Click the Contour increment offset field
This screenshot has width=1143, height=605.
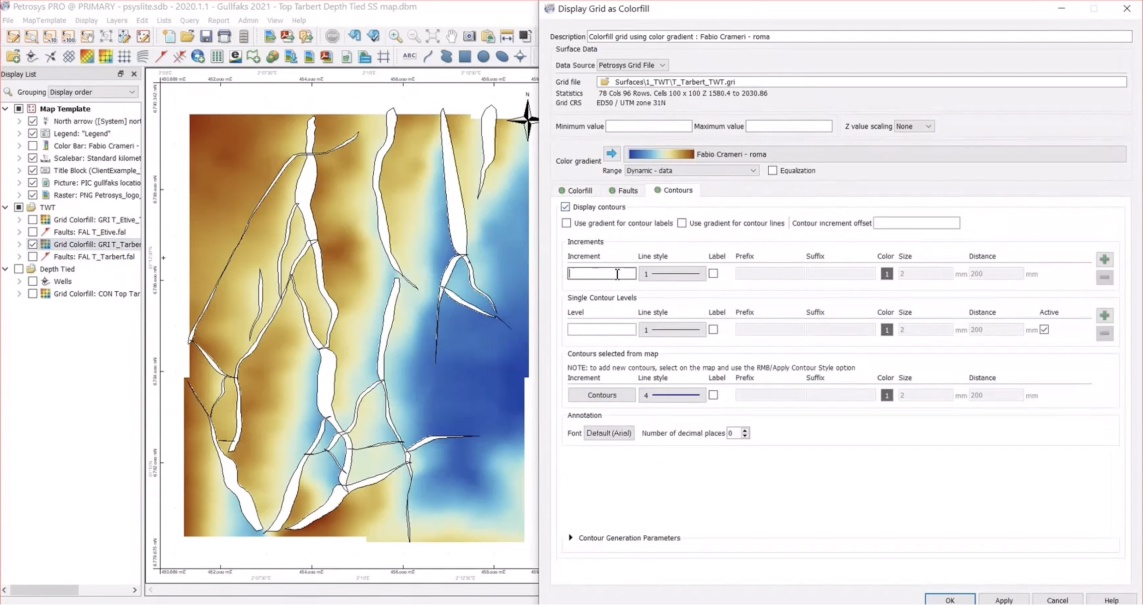pos(916,223)
